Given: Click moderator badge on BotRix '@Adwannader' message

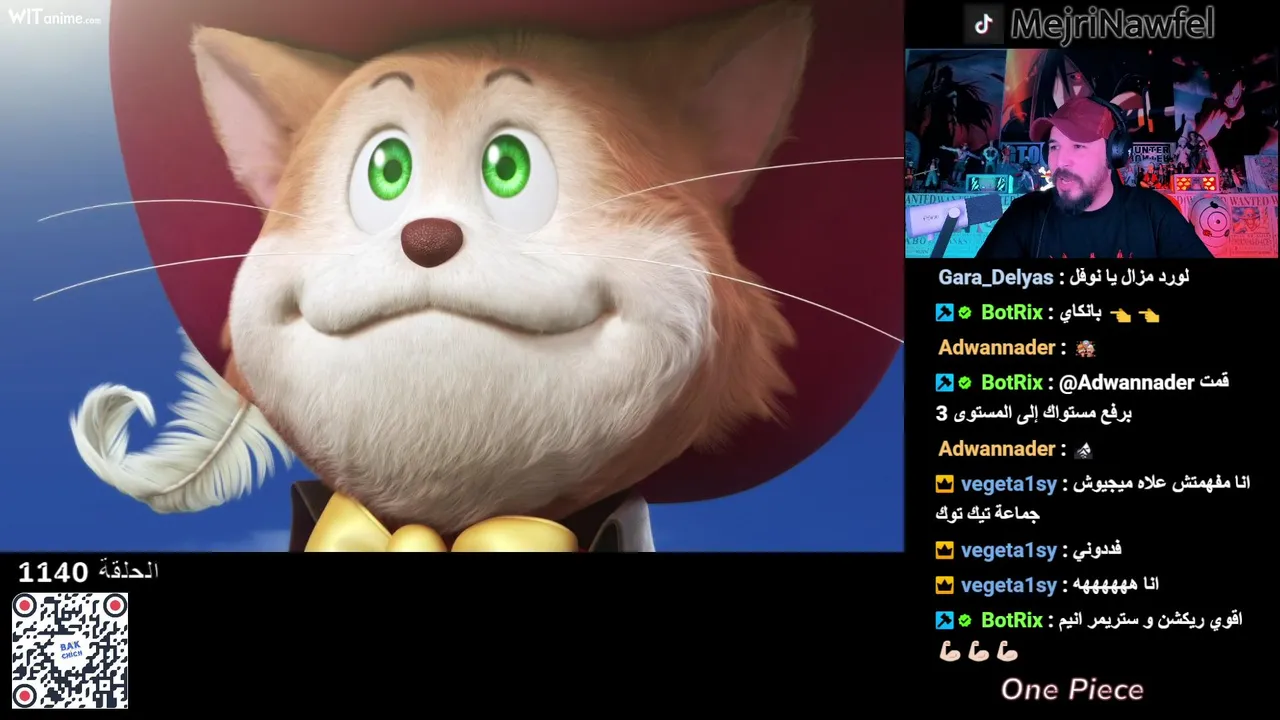Looking at the screenshot, I should tap(944, 382).
